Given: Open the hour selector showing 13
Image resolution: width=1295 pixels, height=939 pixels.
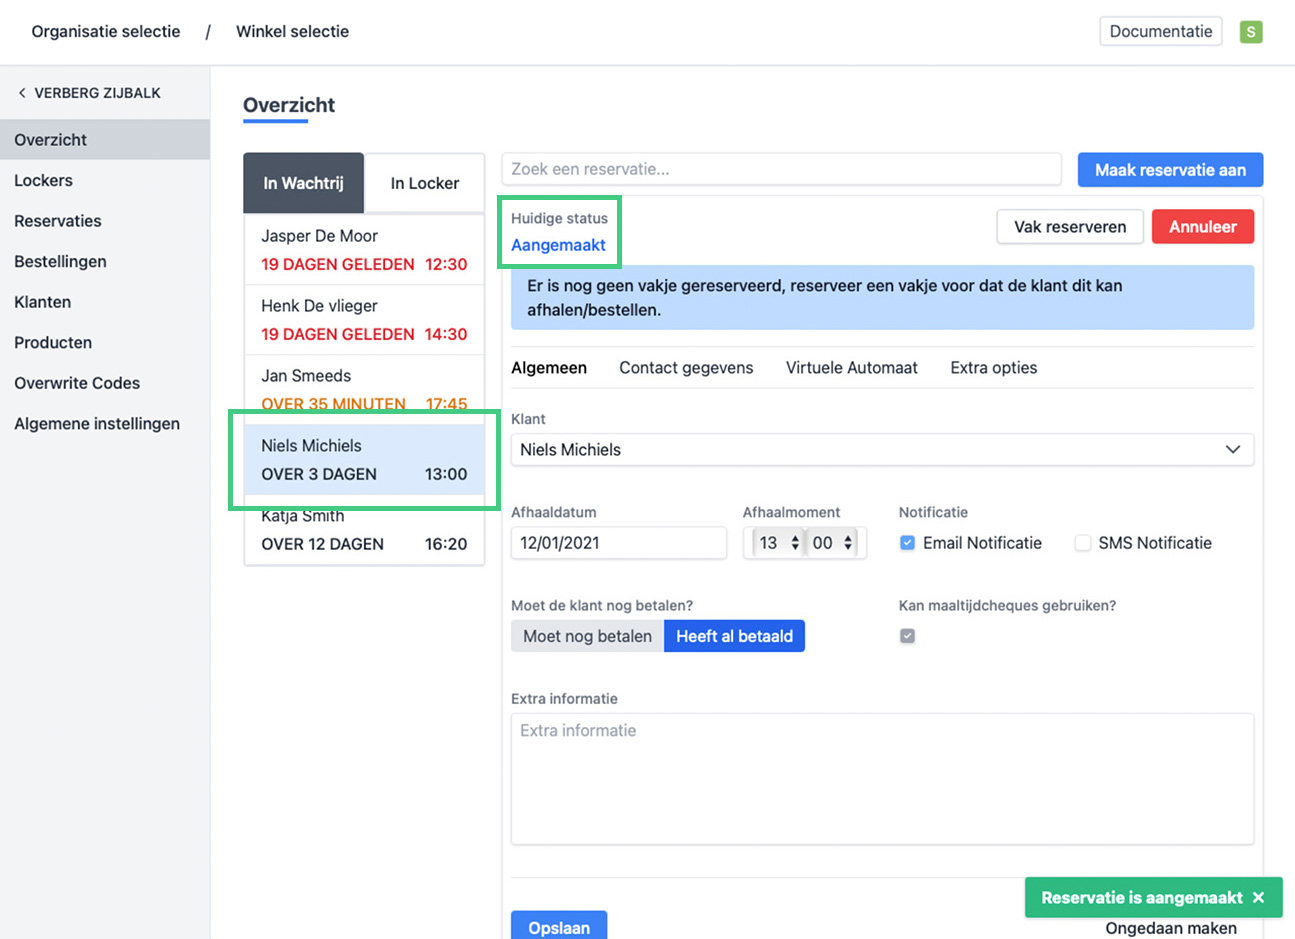Looking at the screenshot, I should [x=779, y=543].
